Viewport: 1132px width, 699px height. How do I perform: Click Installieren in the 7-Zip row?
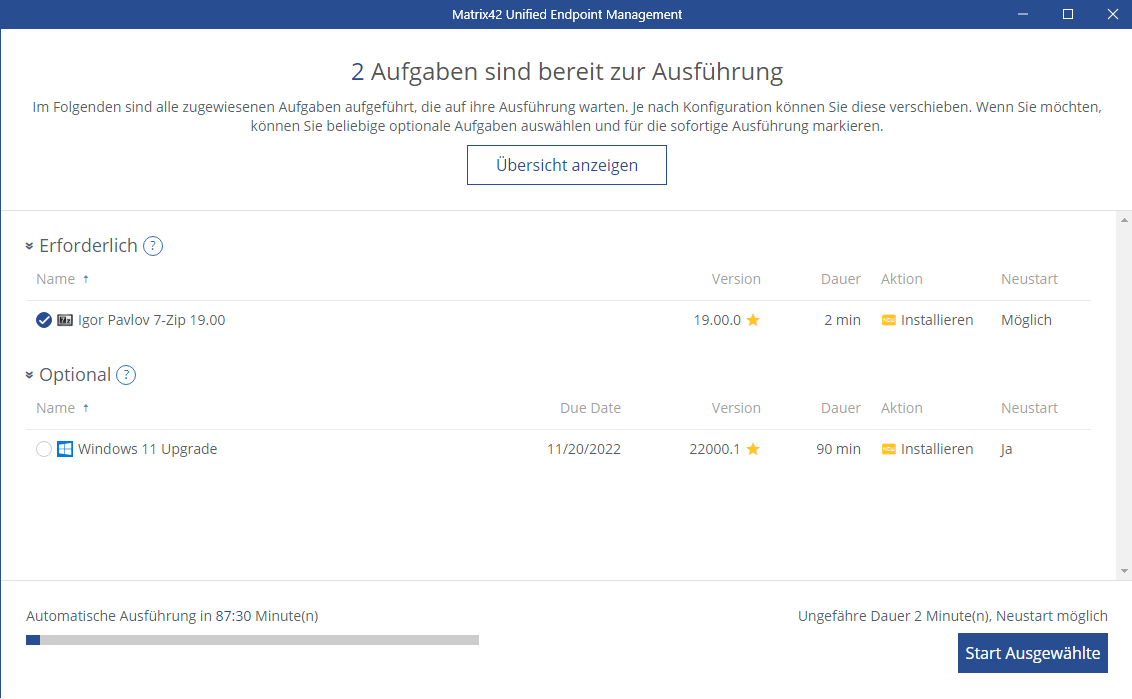(x=936, y=320)
